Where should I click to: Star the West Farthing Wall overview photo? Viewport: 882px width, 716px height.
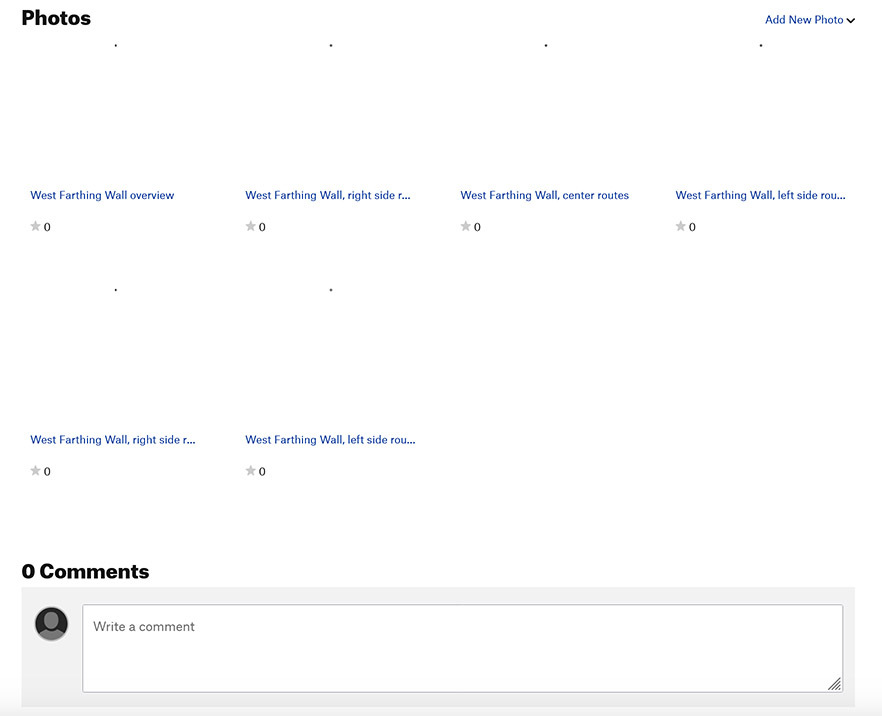[36, 227]
